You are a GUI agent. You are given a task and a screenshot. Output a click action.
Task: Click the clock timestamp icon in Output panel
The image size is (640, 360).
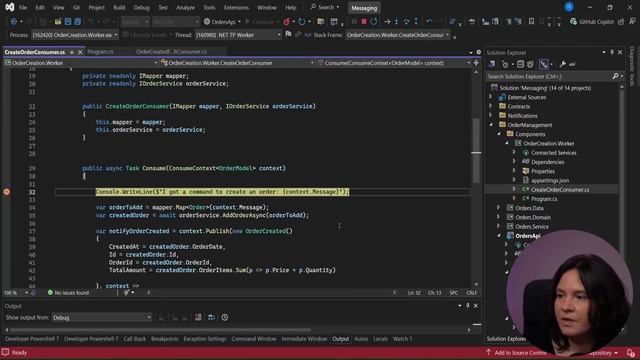(x=224, y=317)
